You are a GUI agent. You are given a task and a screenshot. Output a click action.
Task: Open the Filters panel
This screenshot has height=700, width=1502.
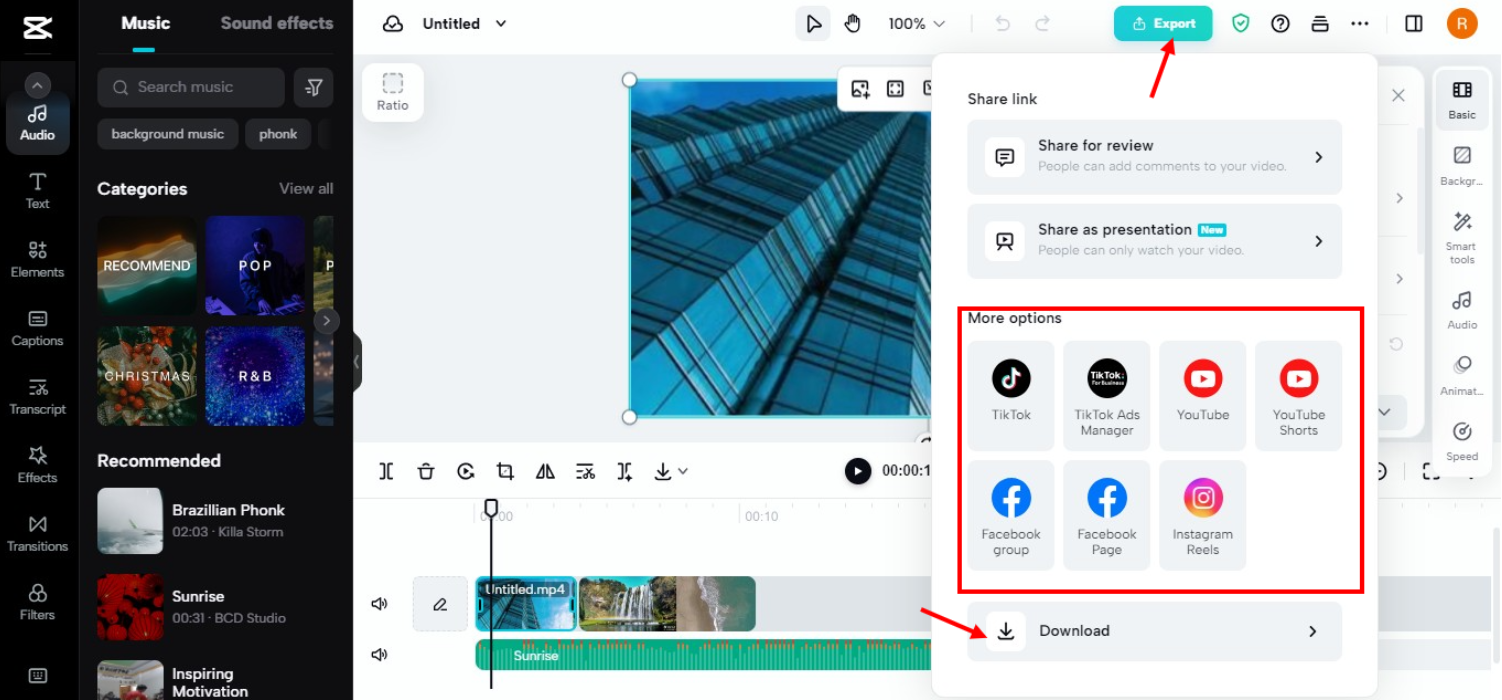click(x=38, y=602)
